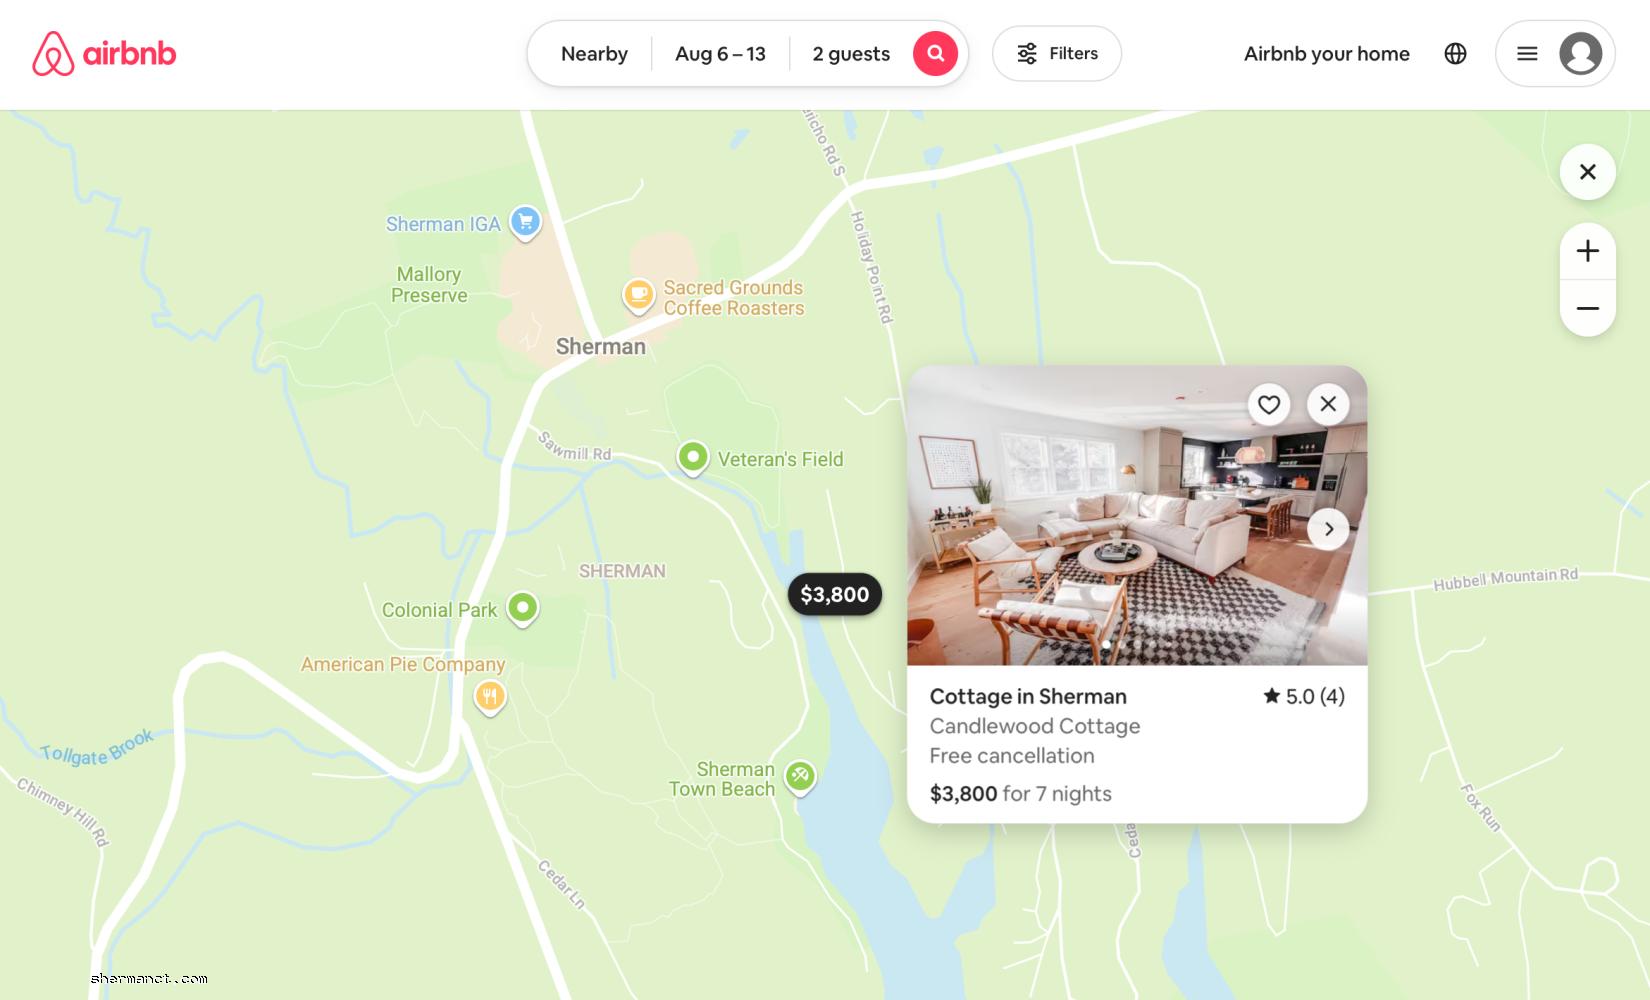Click the profile avatar icon
This screenshot has height=1000, width=1650.
pos(1581,54)
